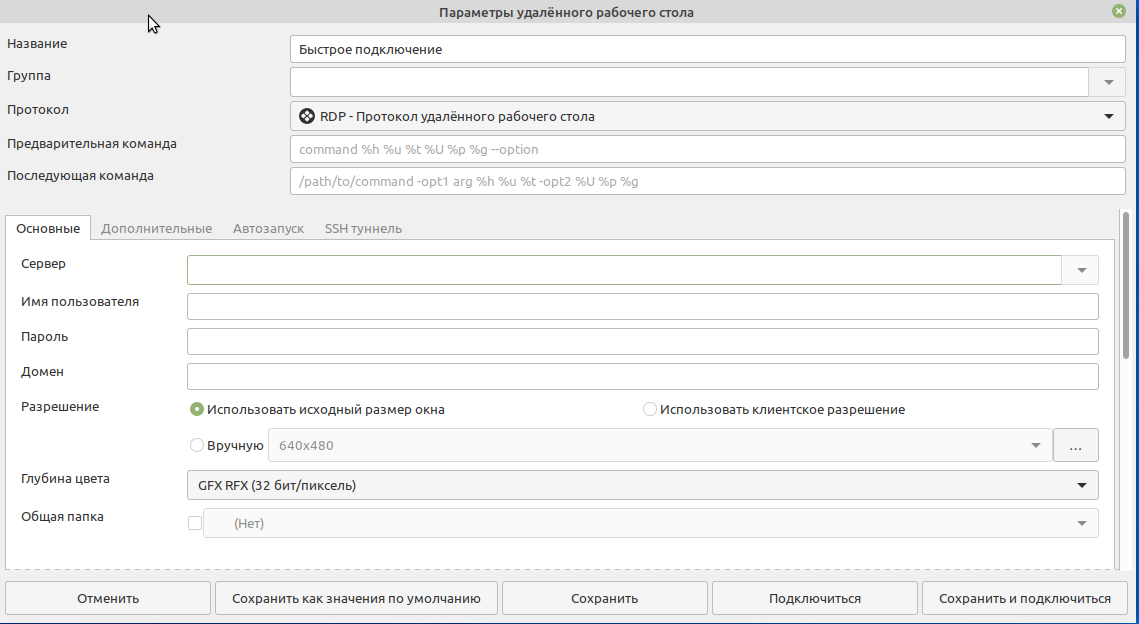Screen dimensions: 1139x624
Task: Expand the Группа dropdown arrow
Action: click(x=1108, y=81)
